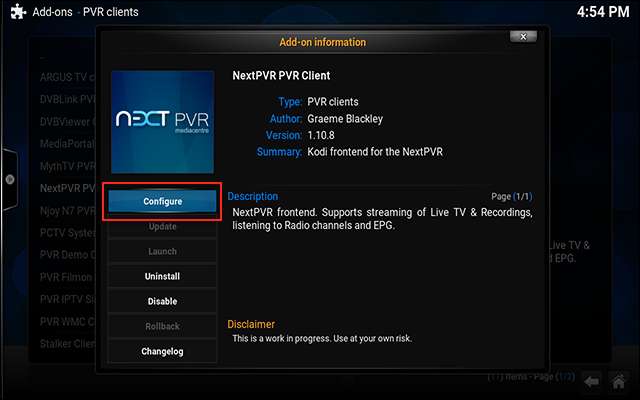Screen dimensions: 640x400
Task: Select PCTV Systems list entry
Action: click(x=67, y=233)
